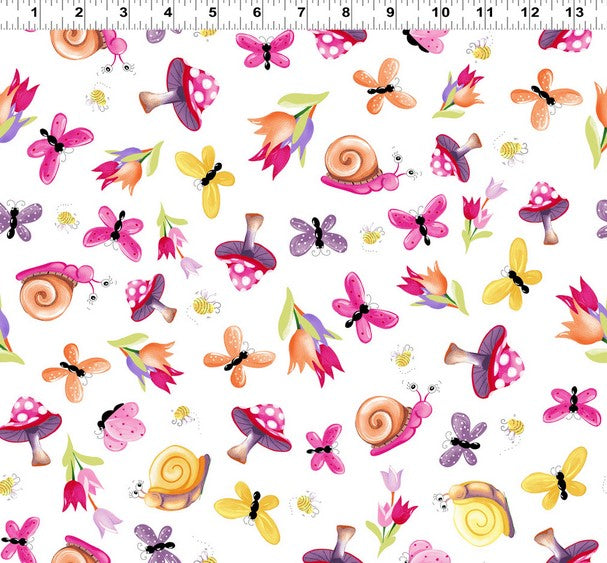Click the ruler number 7
607x563 pixels.
[x=302, y=12]
